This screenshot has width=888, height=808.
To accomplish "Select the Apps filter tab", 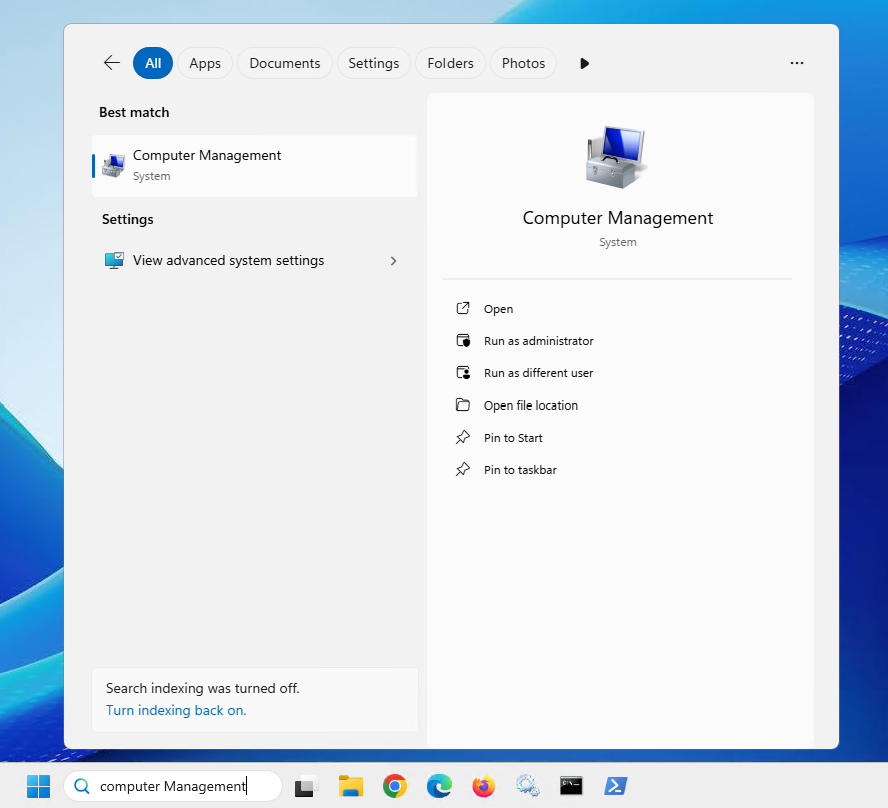I will point(205,63).
